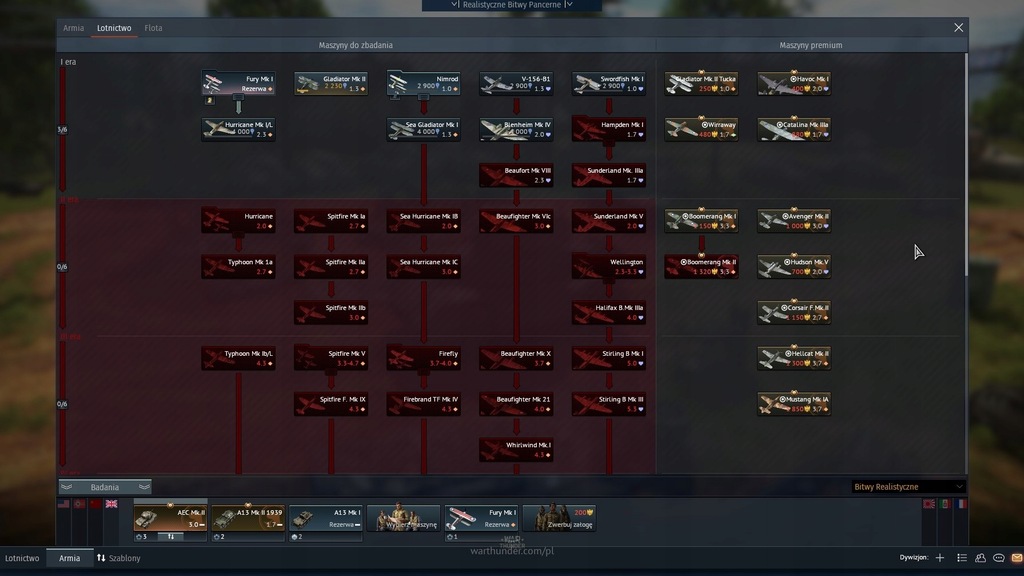Select the Fury Mk I tile in the research tree

click(238, 84)
